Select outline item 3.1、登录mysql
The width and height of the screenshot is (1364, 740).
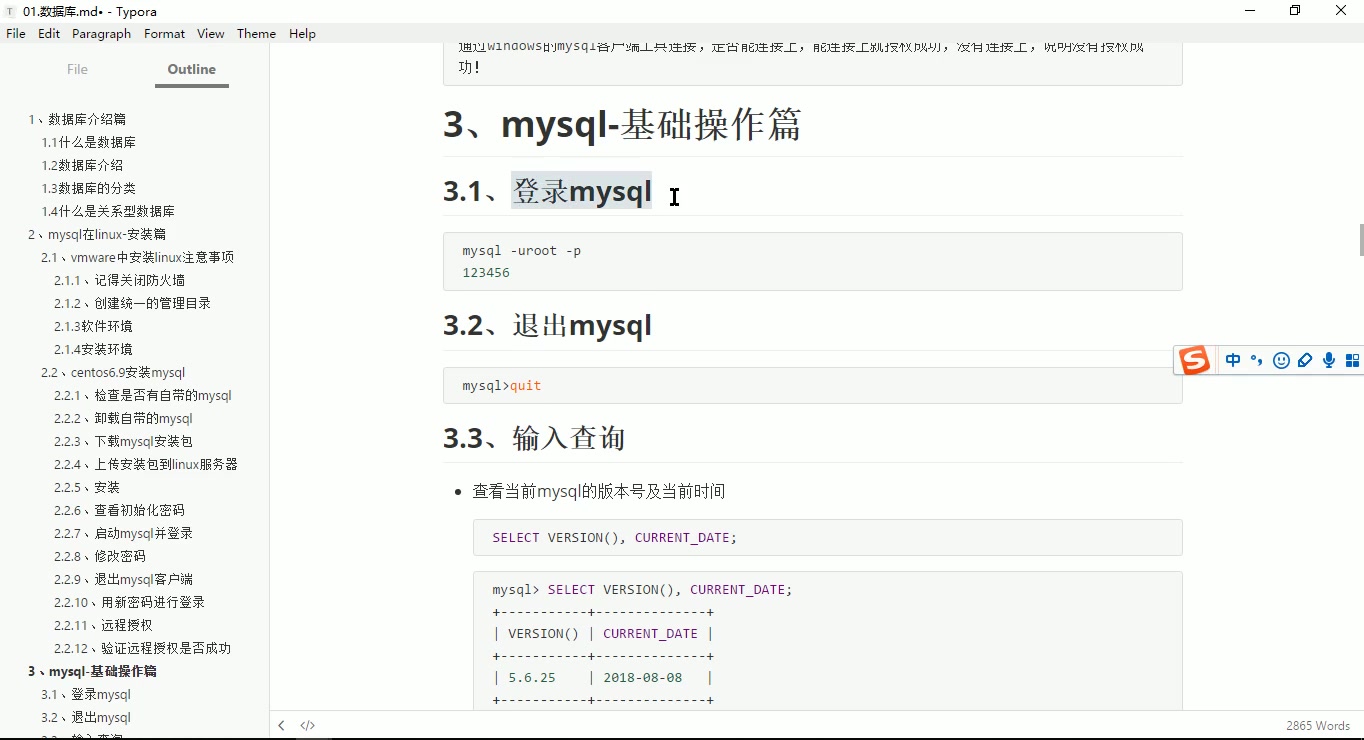coord(86,694)
